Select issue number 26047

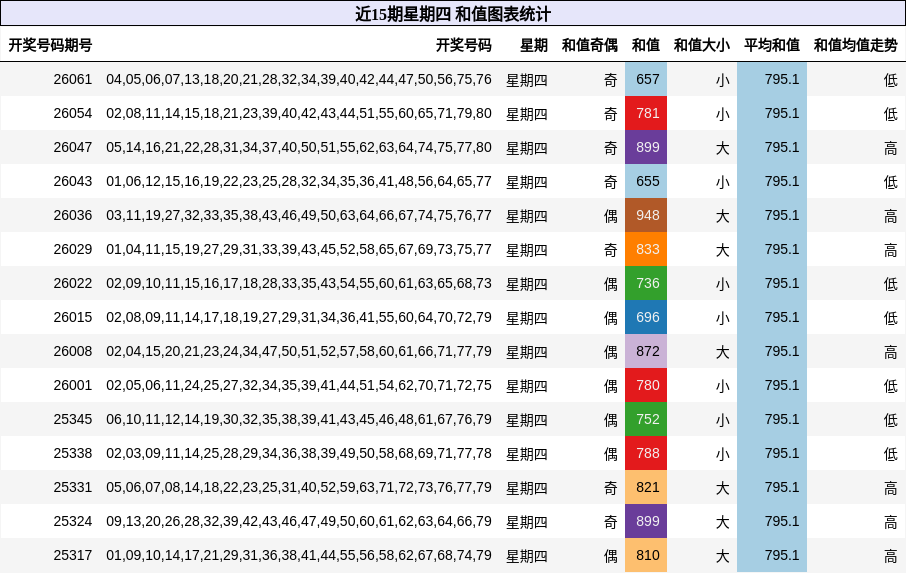[73, 147]
